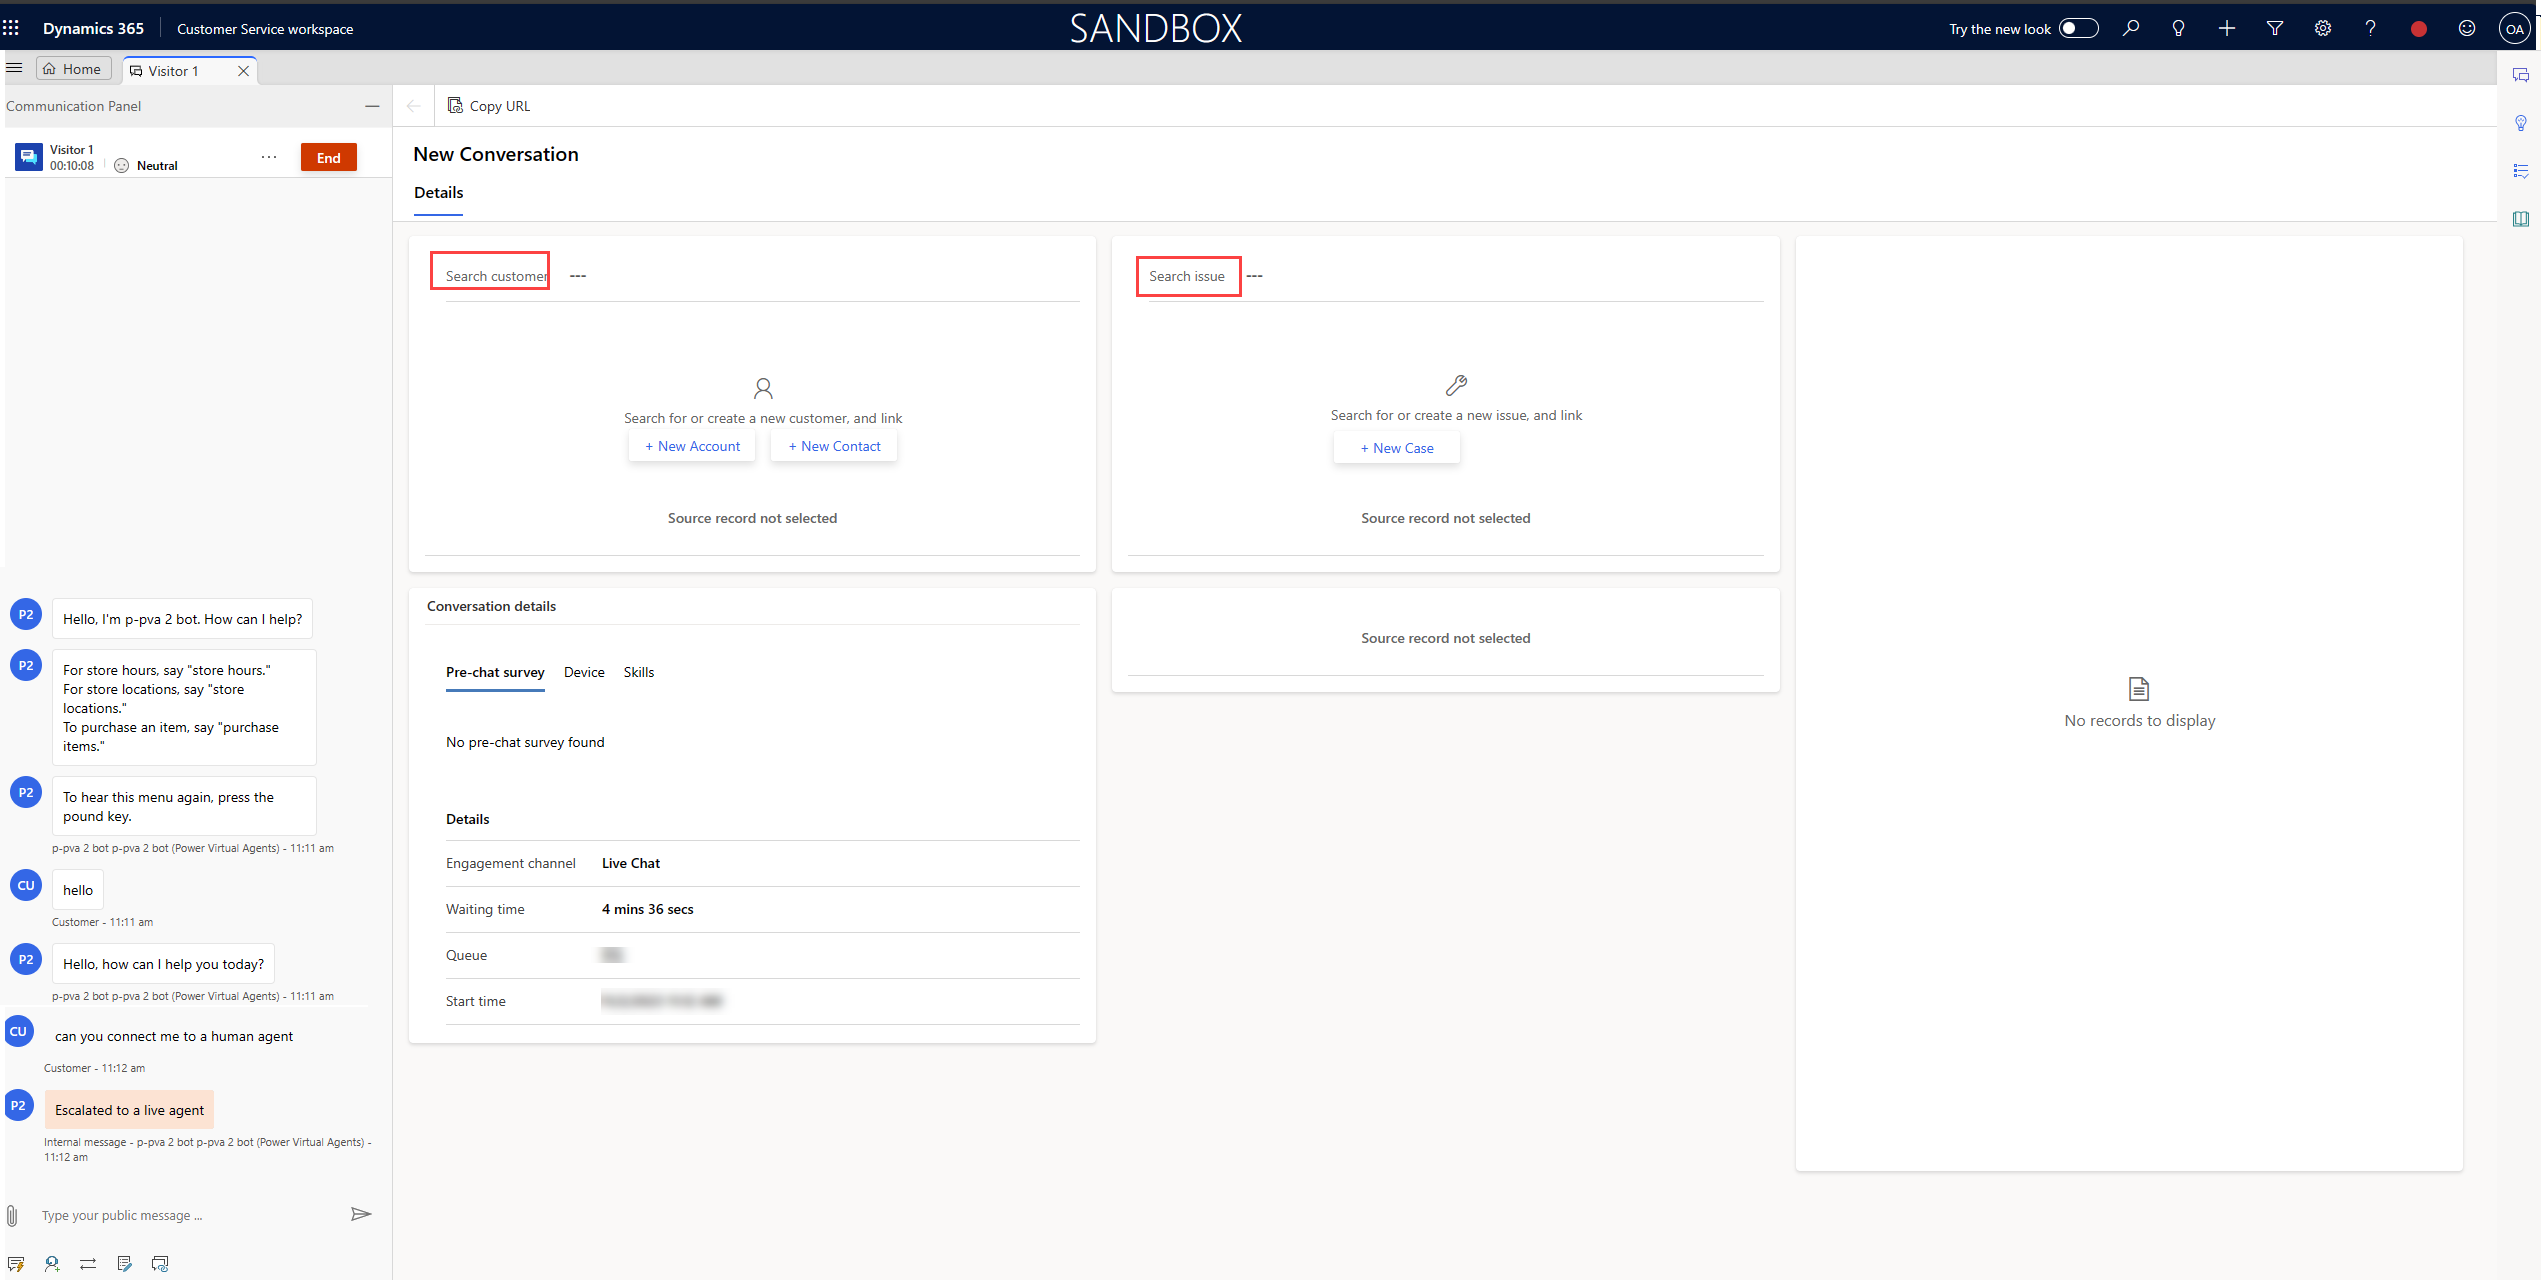The width and height of the screenshot is (2541, 1280).
Task: Click the consult agent headset icon
Action: tap(52, 1264)
